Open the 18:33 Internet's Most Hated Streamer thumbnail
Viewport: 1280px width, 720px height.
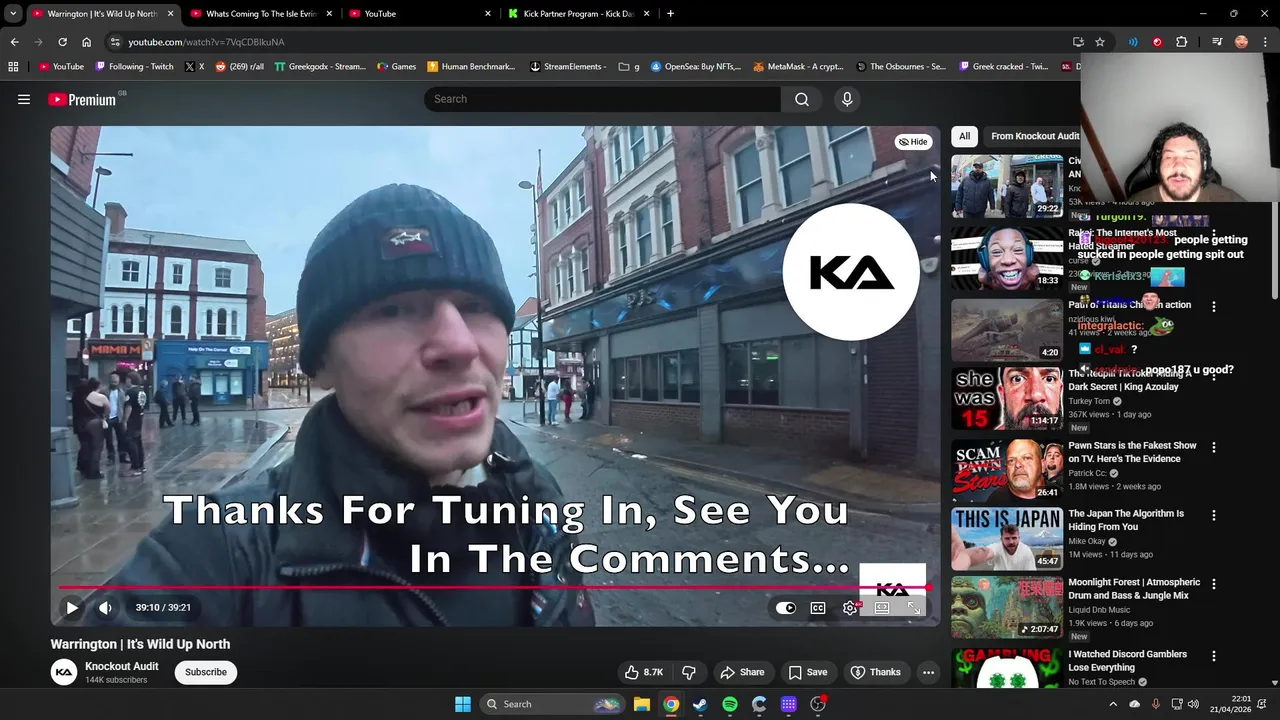coord(1007,258)
